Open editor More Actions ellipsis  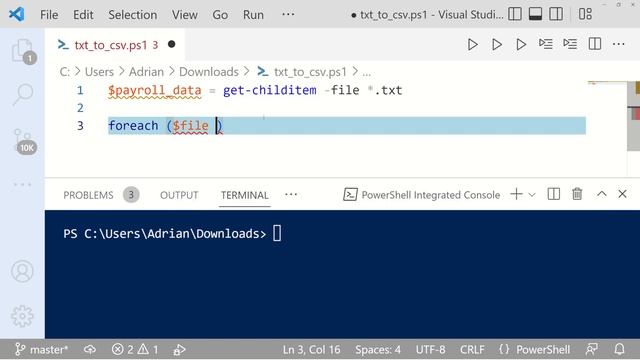click(619, 44)
